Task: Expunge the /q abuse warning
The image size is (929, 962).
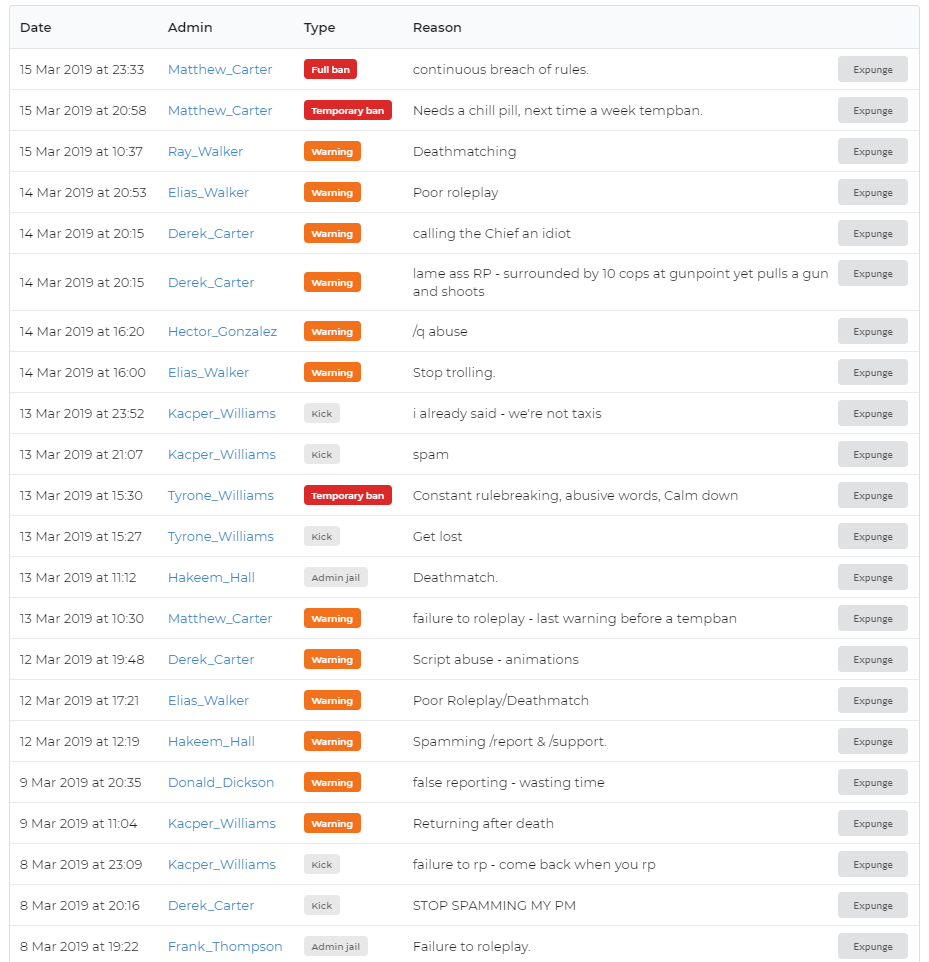Action: tap(872, 331)
